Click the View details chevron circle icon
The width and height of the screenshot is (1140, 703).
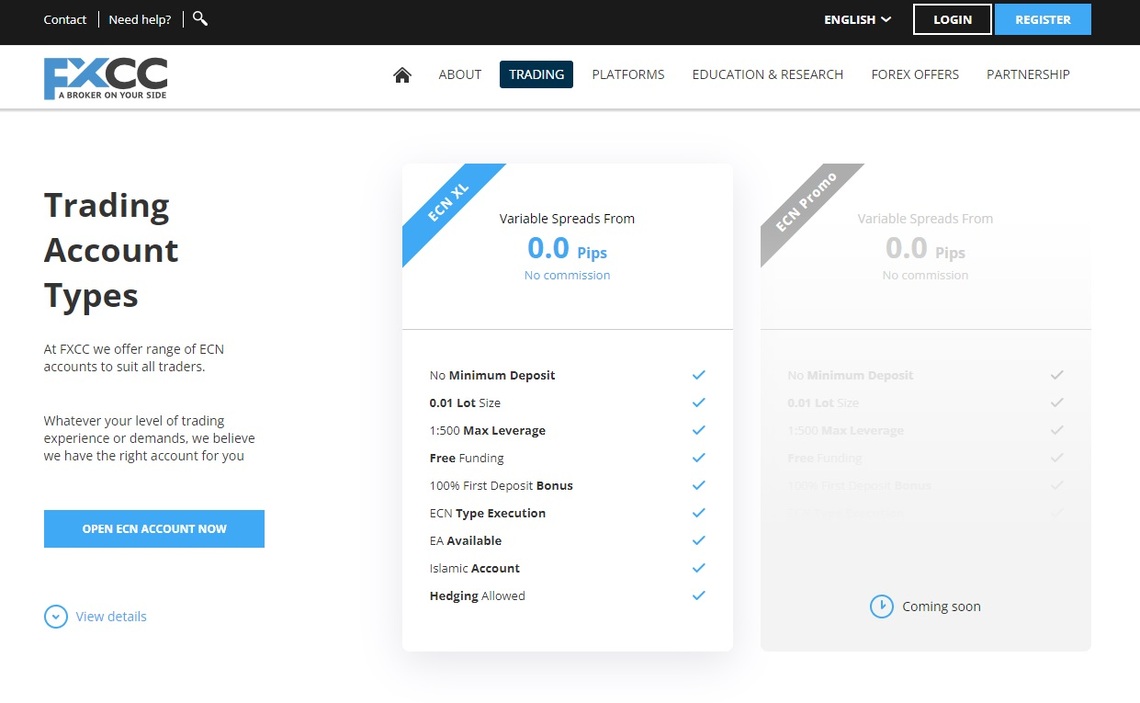(56, 616)
